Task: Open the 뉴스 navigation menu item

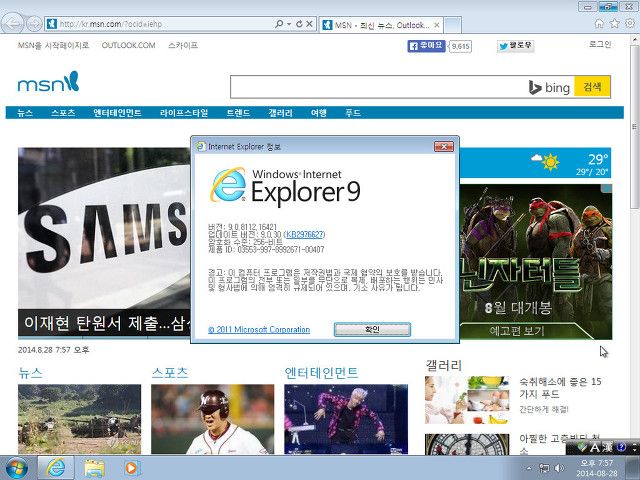Action: [25, 113]
